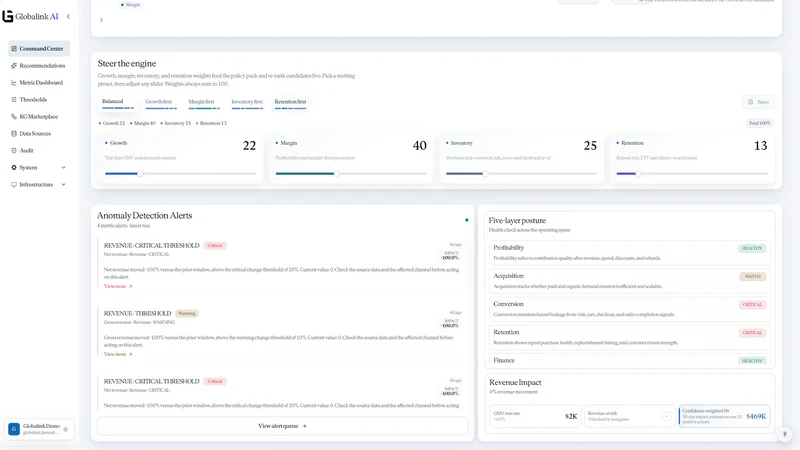Open the Recommendations page
Image resolution: width=800 pixels, height=450 pixels.
39,65
